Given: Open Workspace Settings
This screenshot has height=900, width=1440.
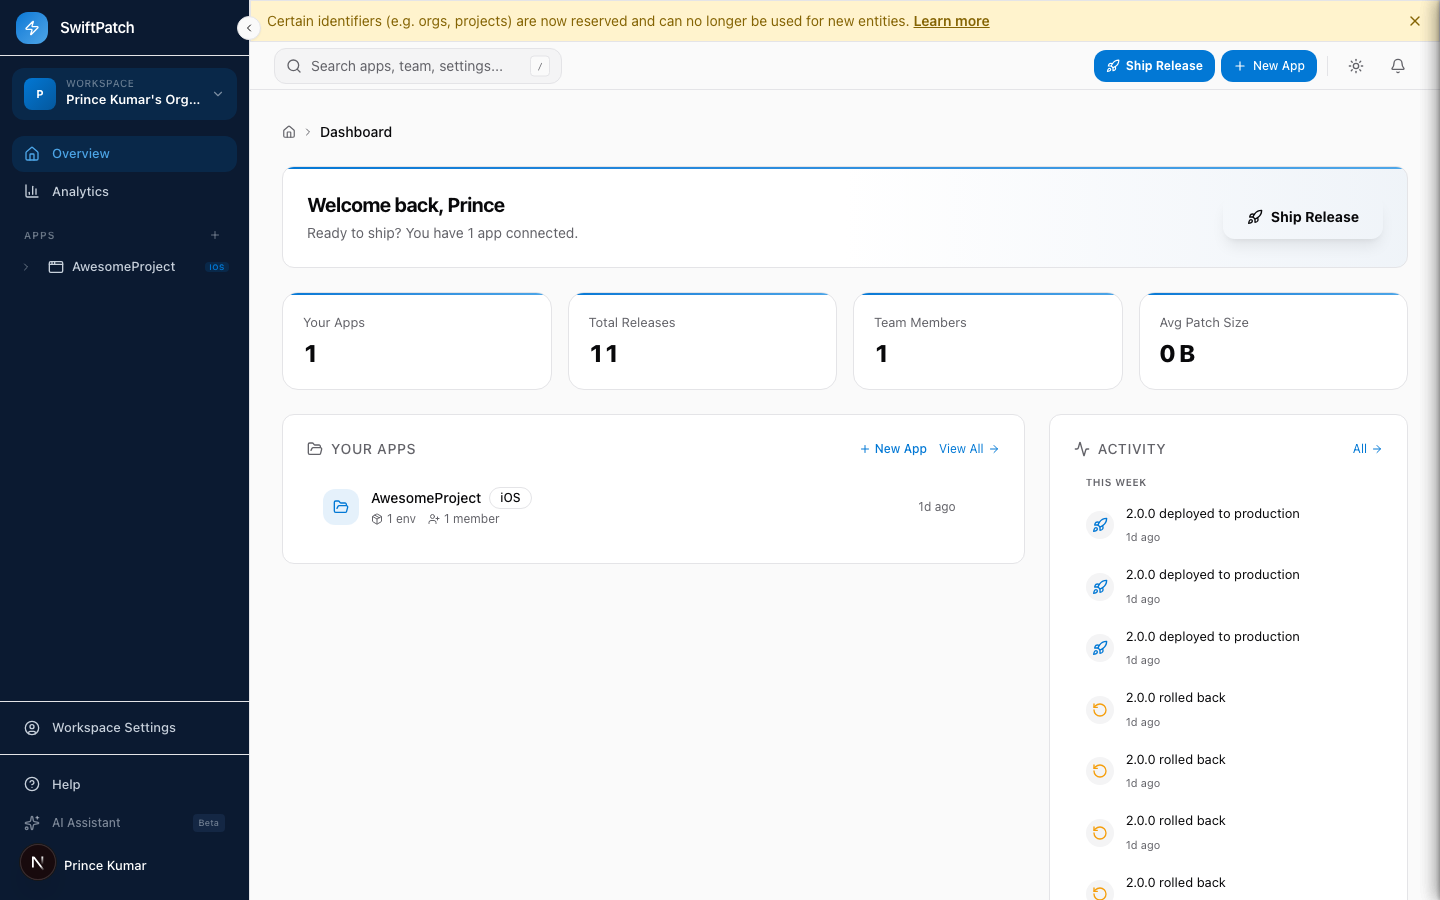Looking at the screenshot, I should pyautogui.click(x=114, y=727).
